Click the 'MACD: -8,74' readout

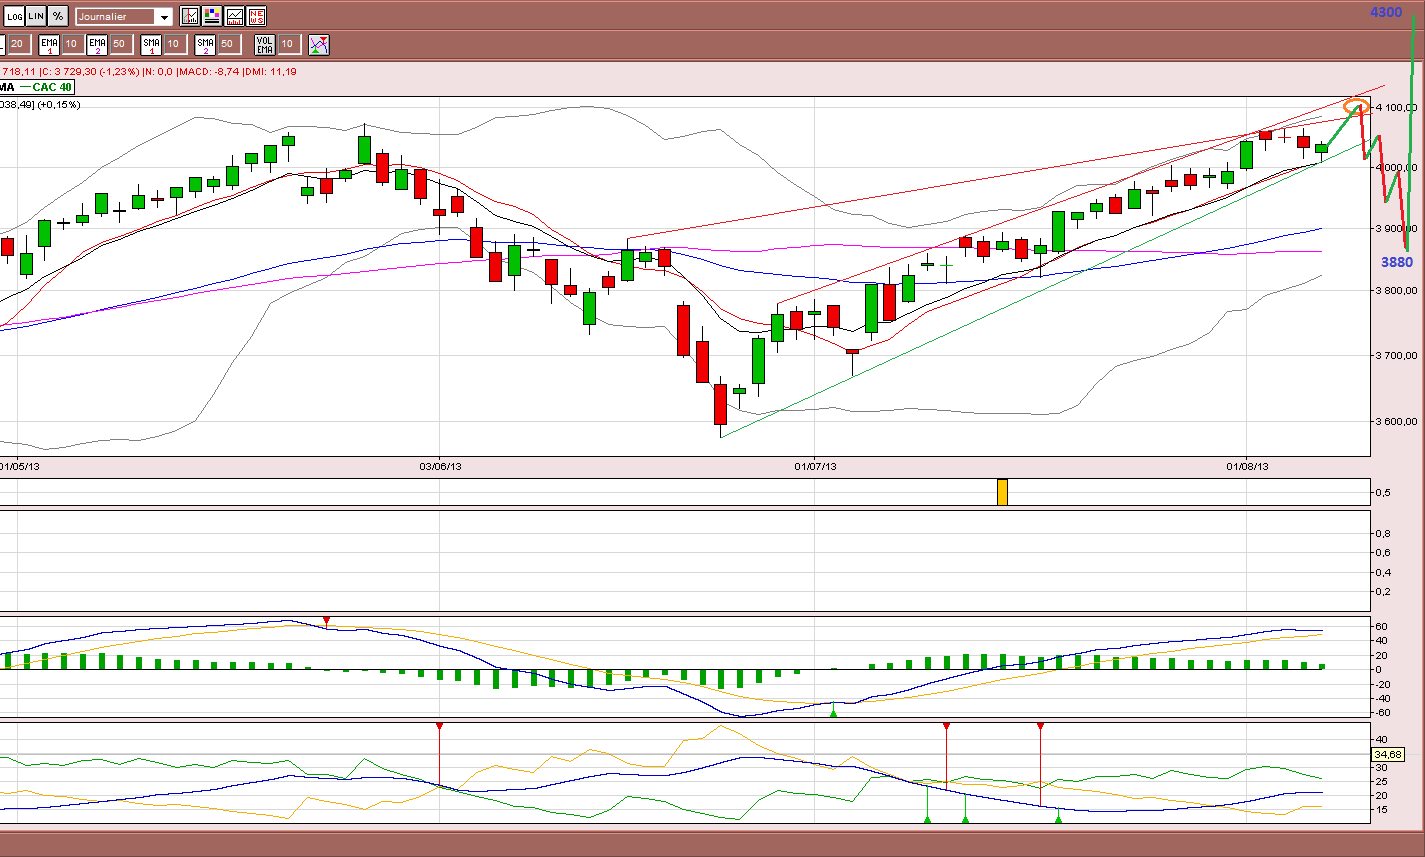[x=207, y=72]
